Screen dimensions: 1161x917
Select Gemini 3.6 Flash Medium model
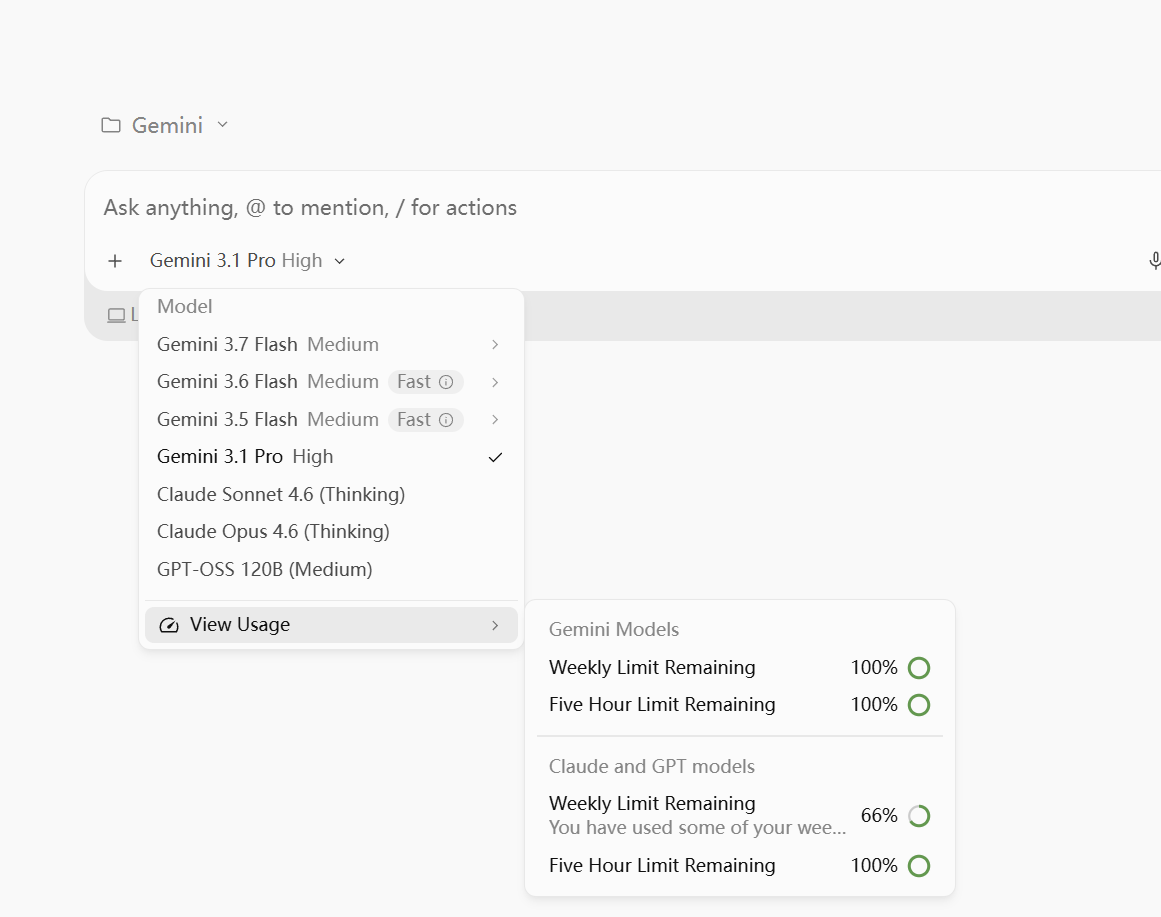[331, 382]
